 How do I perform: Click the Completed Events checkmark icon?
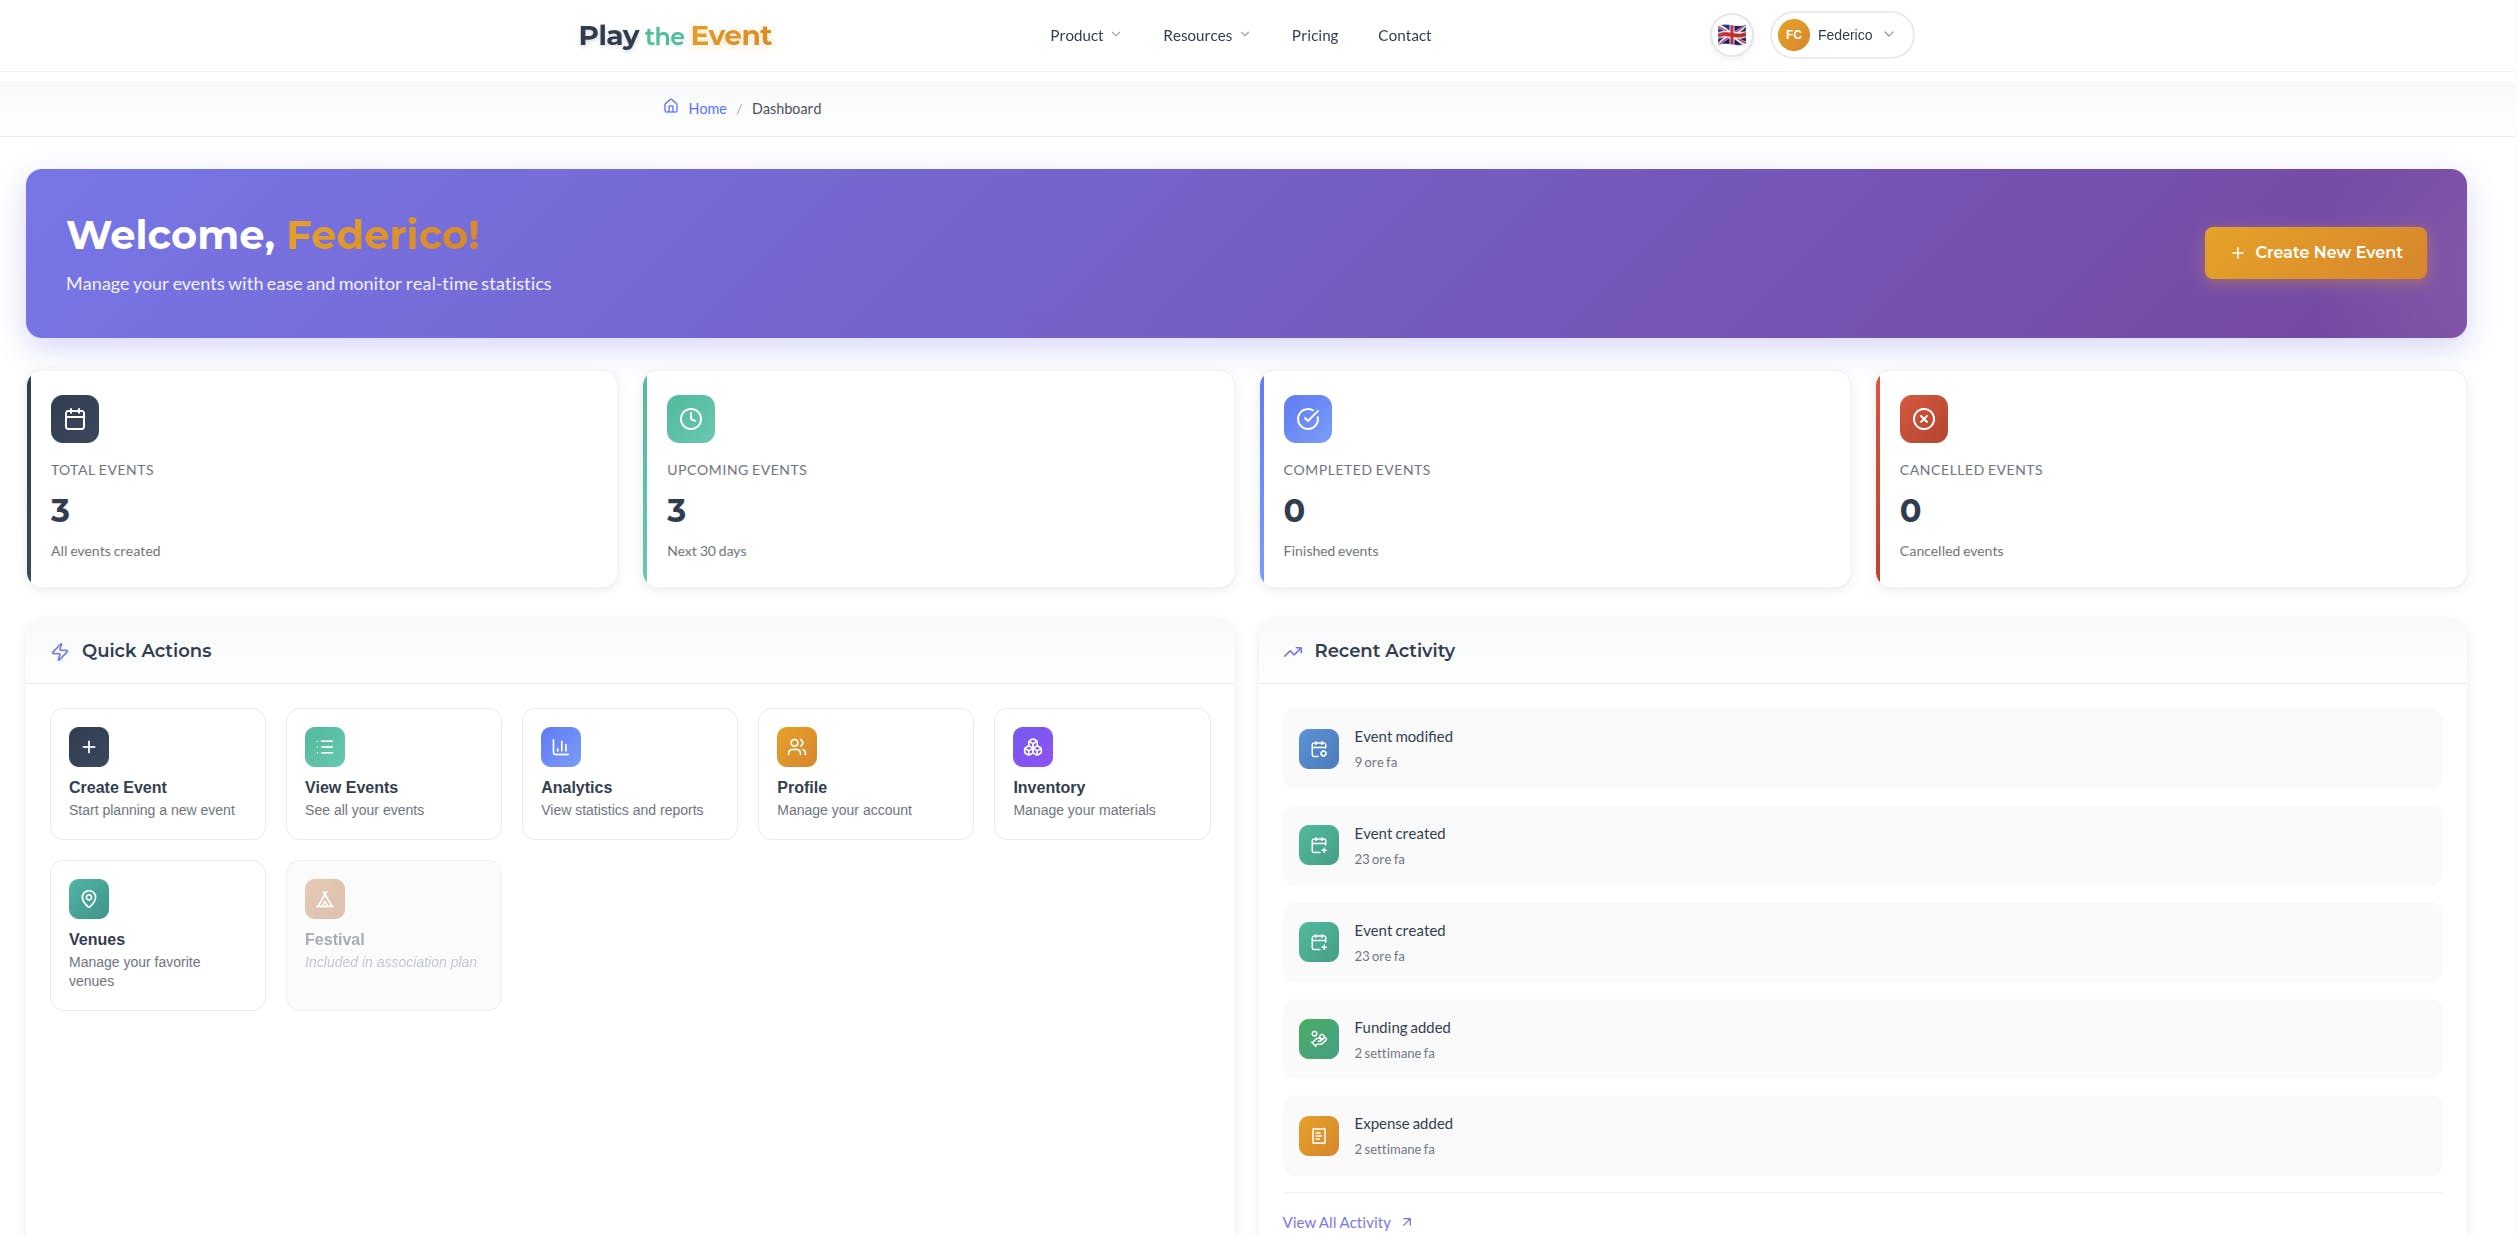click(x=1307, y=419)
